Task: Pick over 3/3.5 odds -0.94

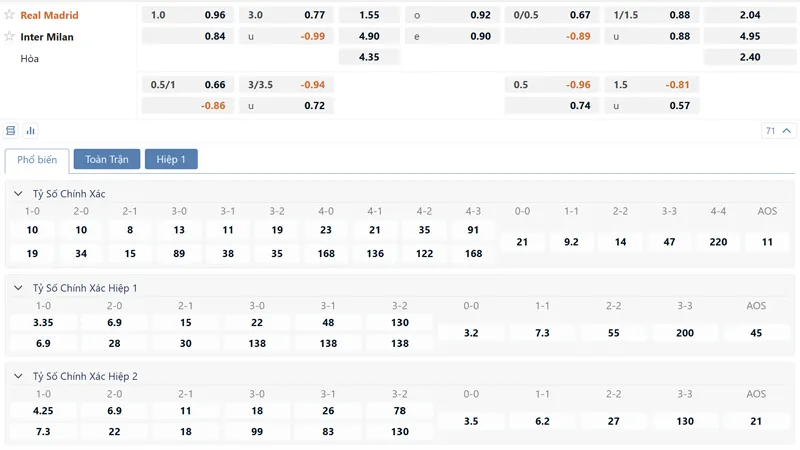Action: pos(286,85)
